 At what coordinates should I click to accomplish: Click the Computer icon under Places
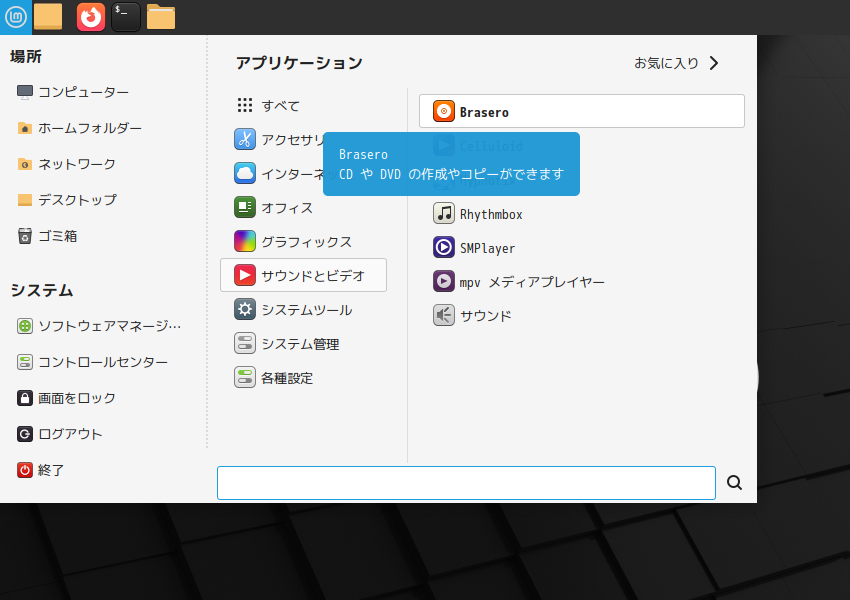click(24, 92)
